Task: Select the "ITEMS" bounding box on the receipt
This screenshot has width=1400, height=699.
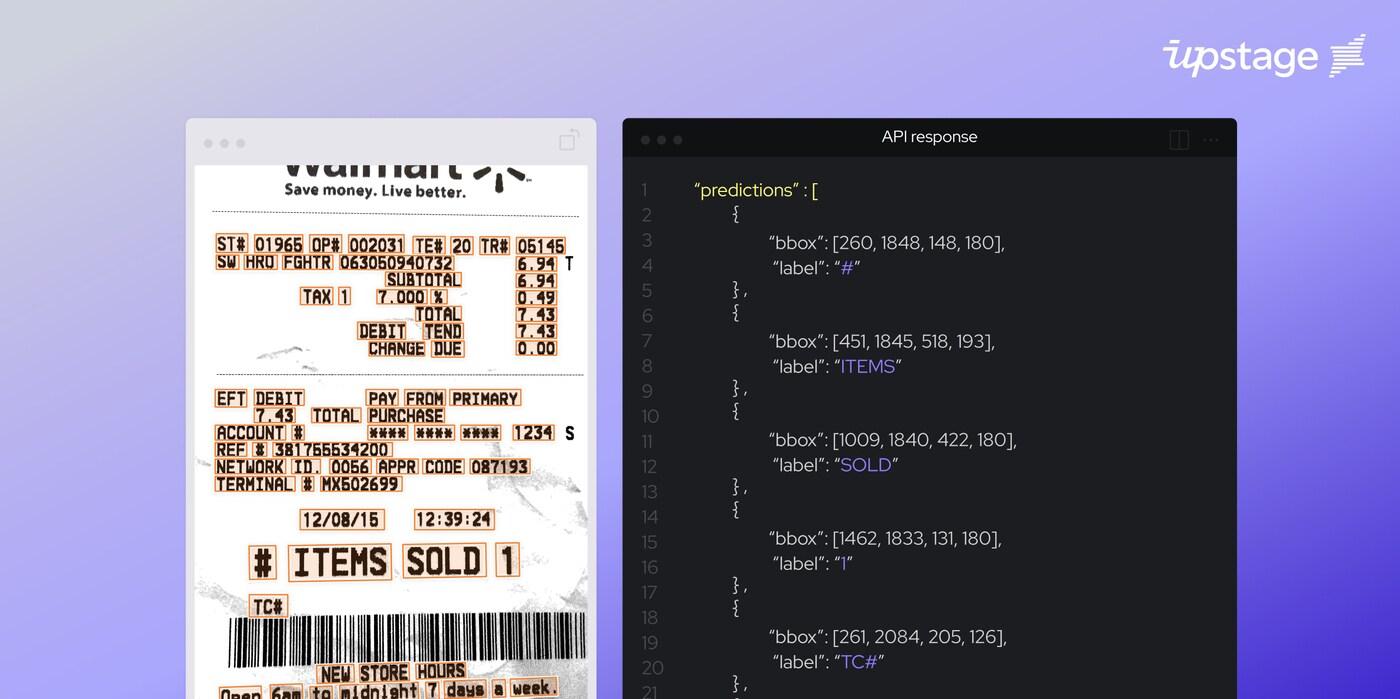Action: (340, 563)
